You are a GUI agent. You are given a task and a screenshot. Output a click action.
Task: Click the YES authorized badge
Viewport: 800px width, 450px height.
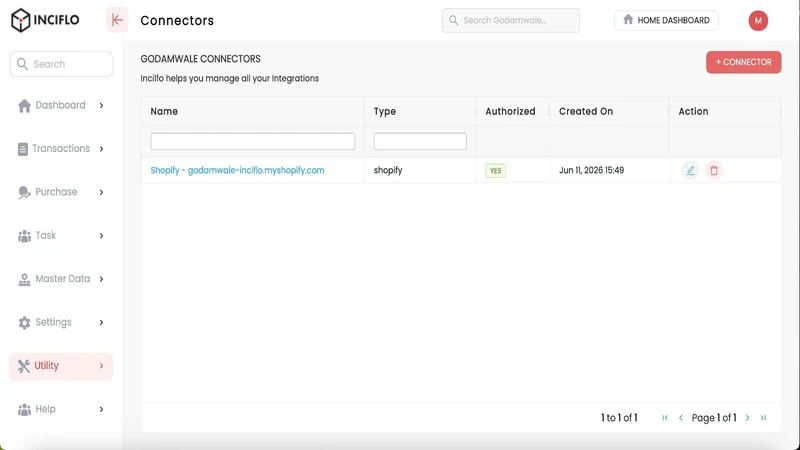pos(495,171)
